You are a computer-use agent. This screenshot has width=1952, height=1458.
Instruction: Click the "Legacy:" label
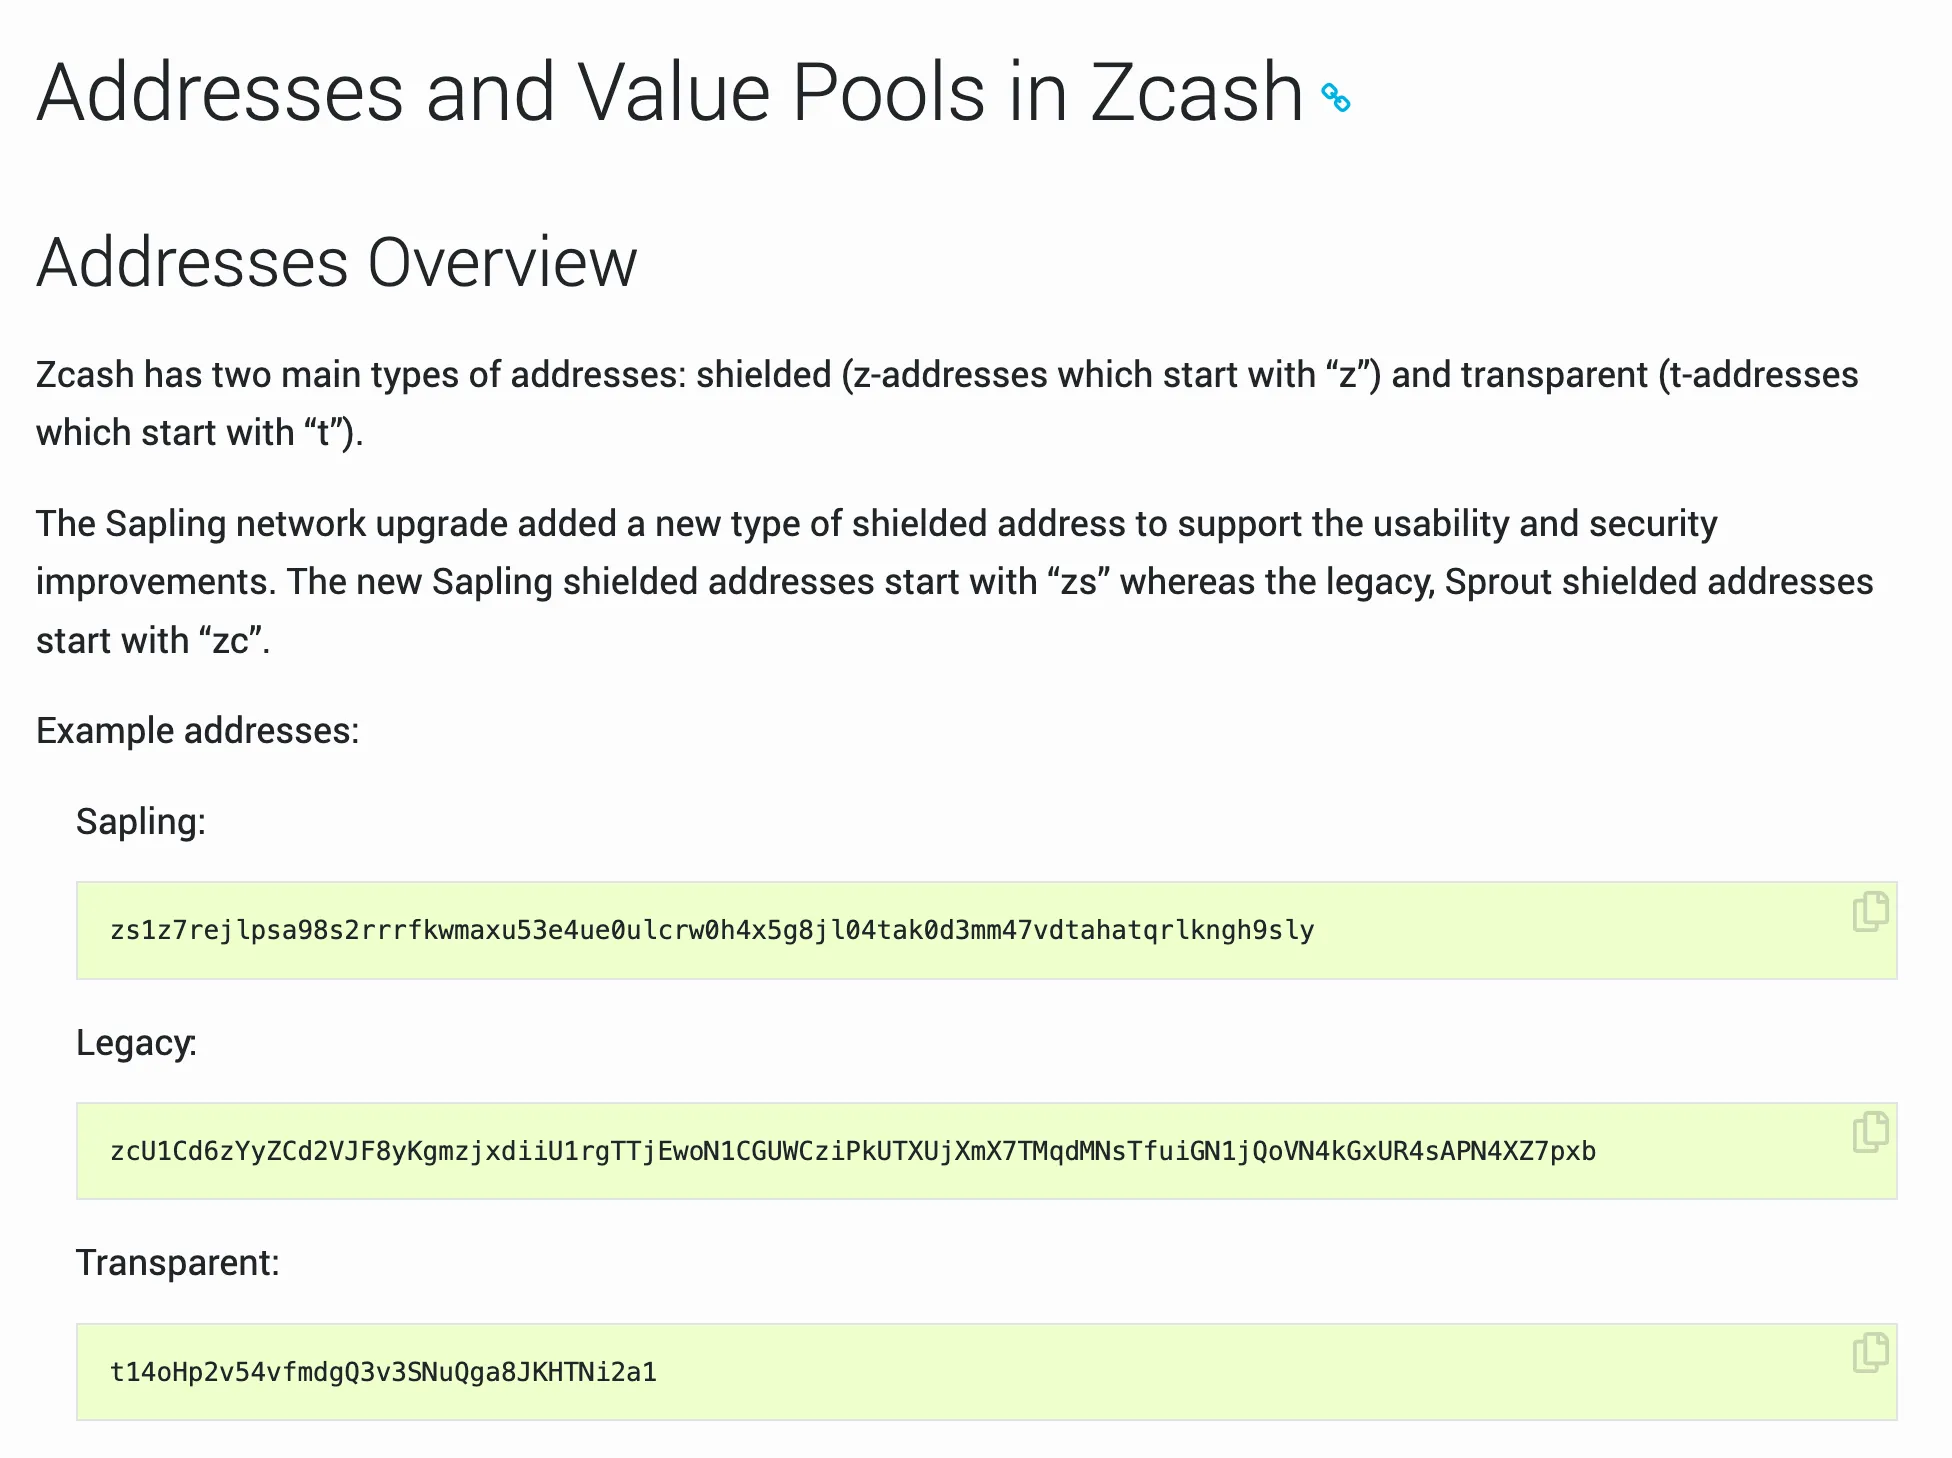point(136,1043)
